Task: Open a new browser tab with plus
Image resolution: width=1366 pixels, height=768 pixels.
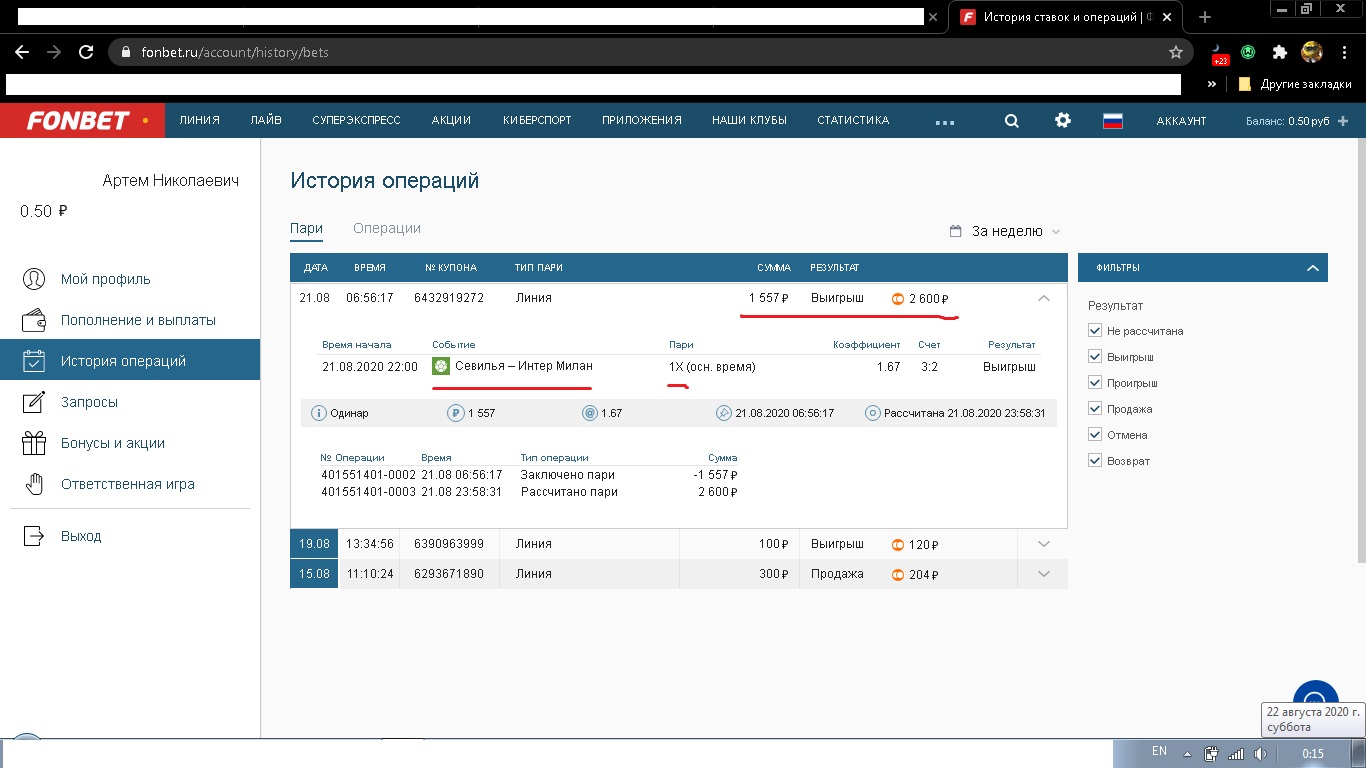Action: [x=1205, y=17]
